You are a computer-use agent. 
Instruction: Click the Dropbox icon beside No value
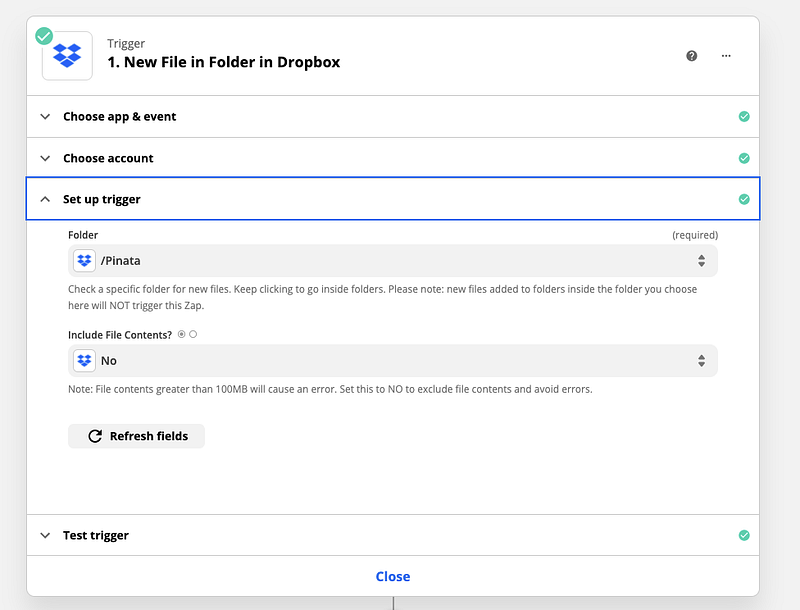(85, 360)
